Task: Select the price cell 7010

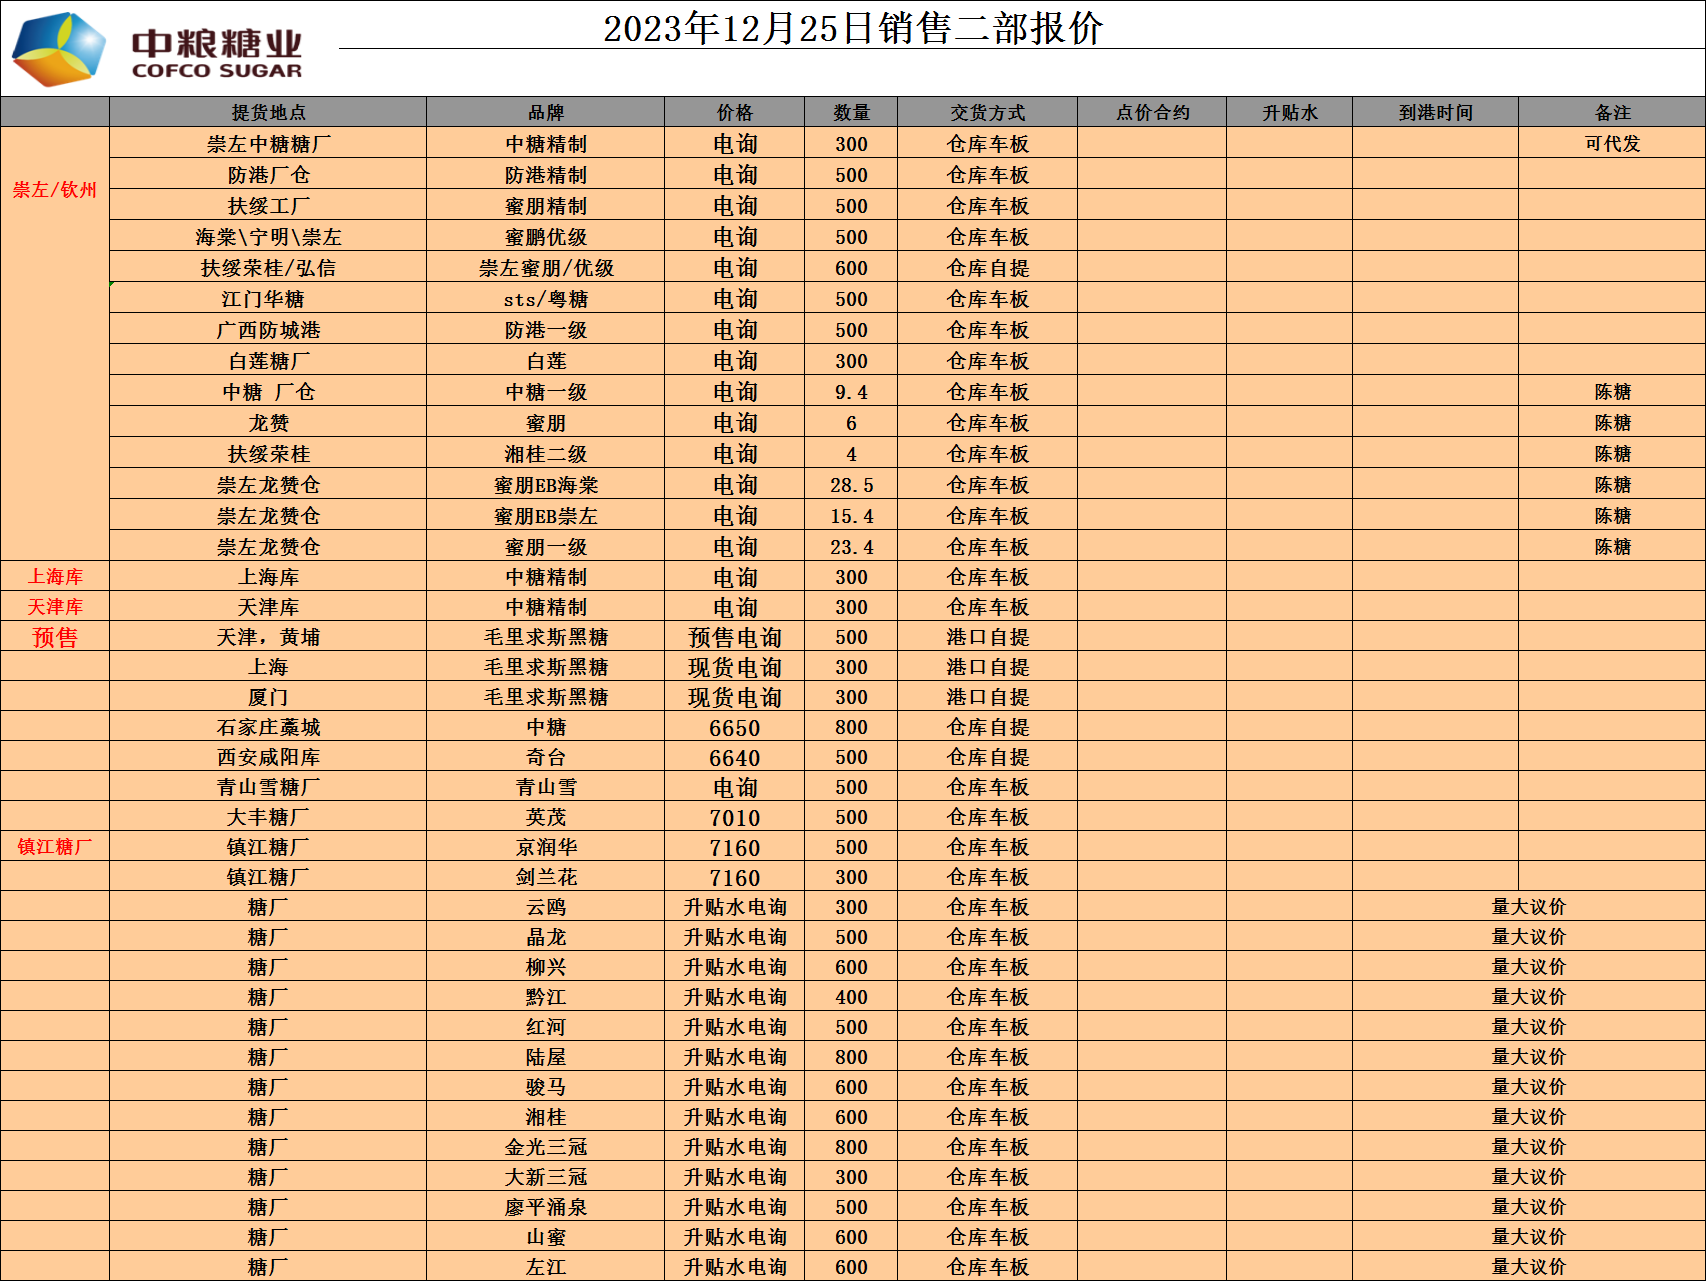Action: 734,818
